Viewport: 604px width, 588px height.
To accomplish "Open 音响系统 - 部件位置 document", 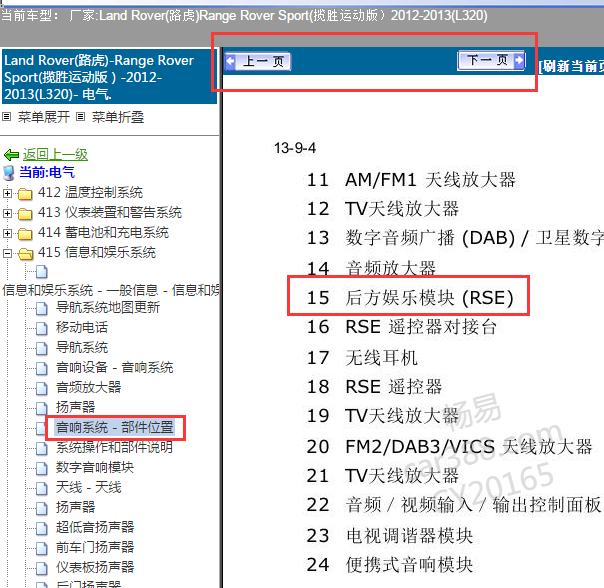I will point(114,427).
